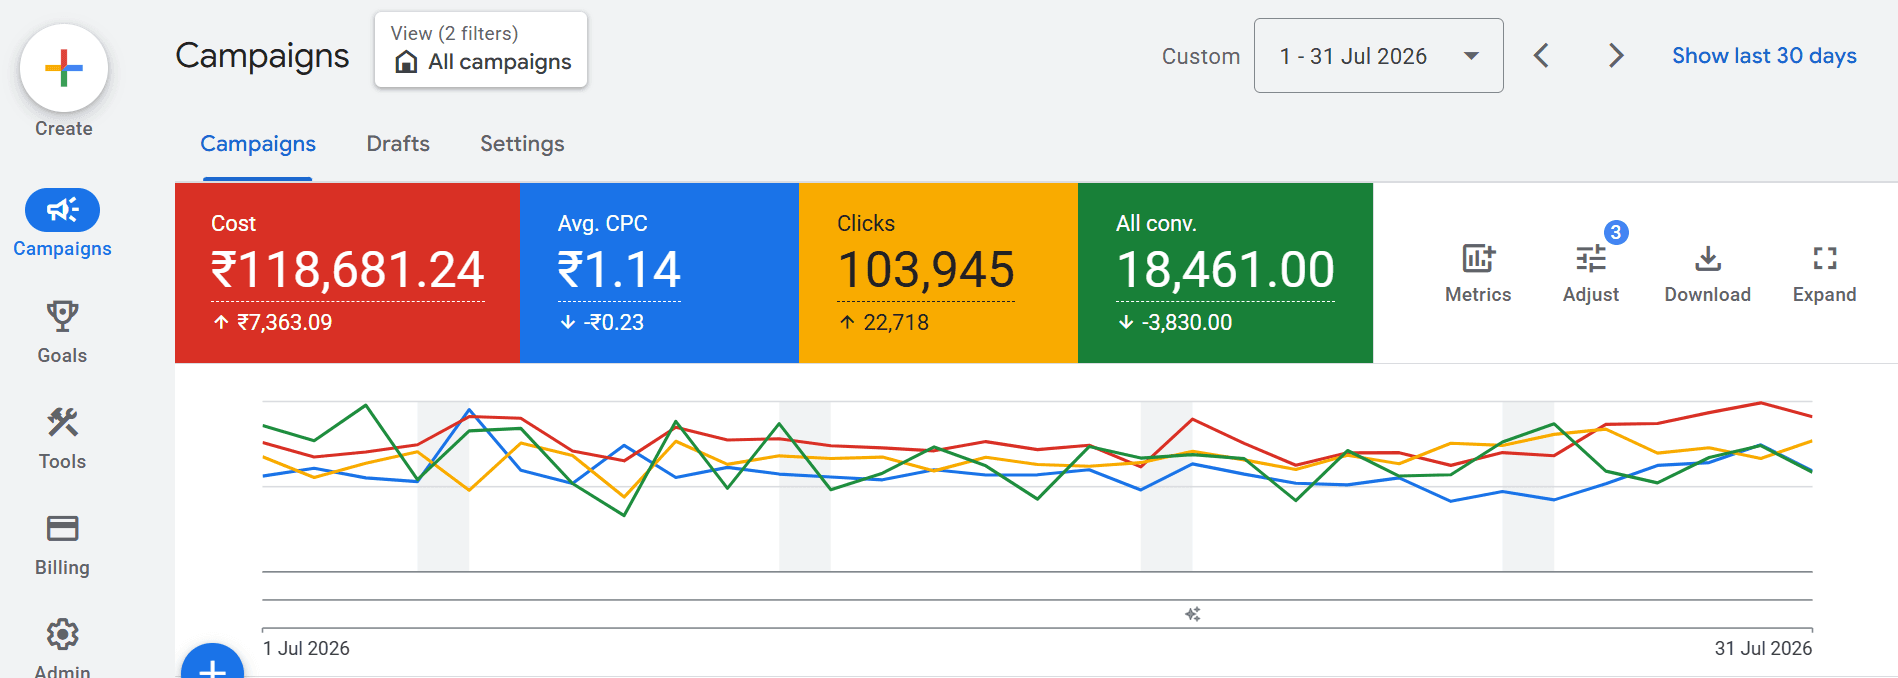1898x678 pixels.
Task: Click the ₹7,363.09 cost change
Action: pos(284,322)
